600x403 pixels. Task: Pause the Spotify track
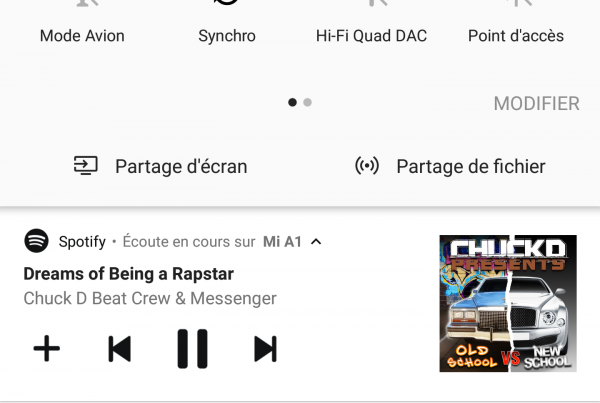point(192,348)
